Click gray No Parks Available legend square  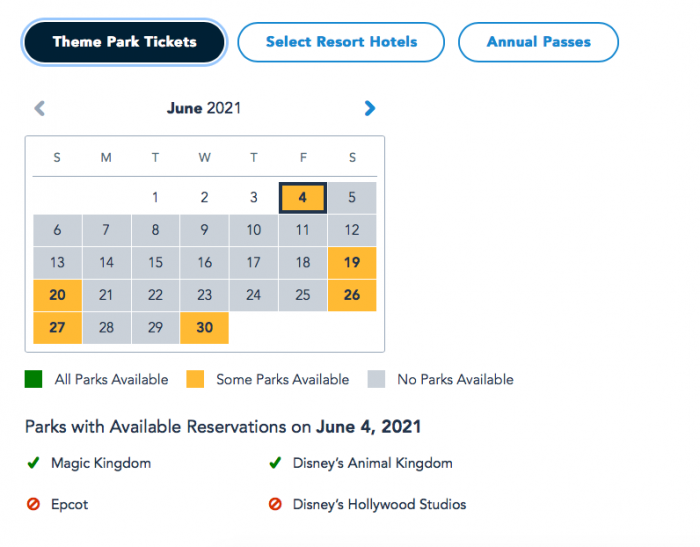(376, 379)
